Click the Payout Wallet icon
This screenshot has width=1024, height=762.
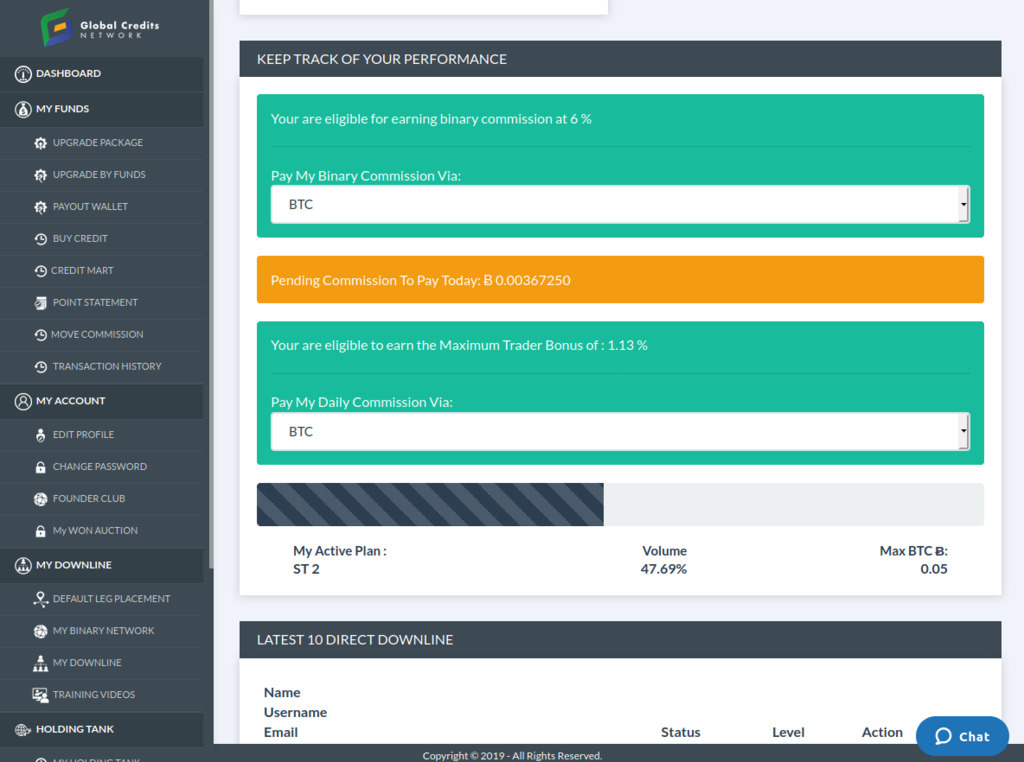click(40, 207)
